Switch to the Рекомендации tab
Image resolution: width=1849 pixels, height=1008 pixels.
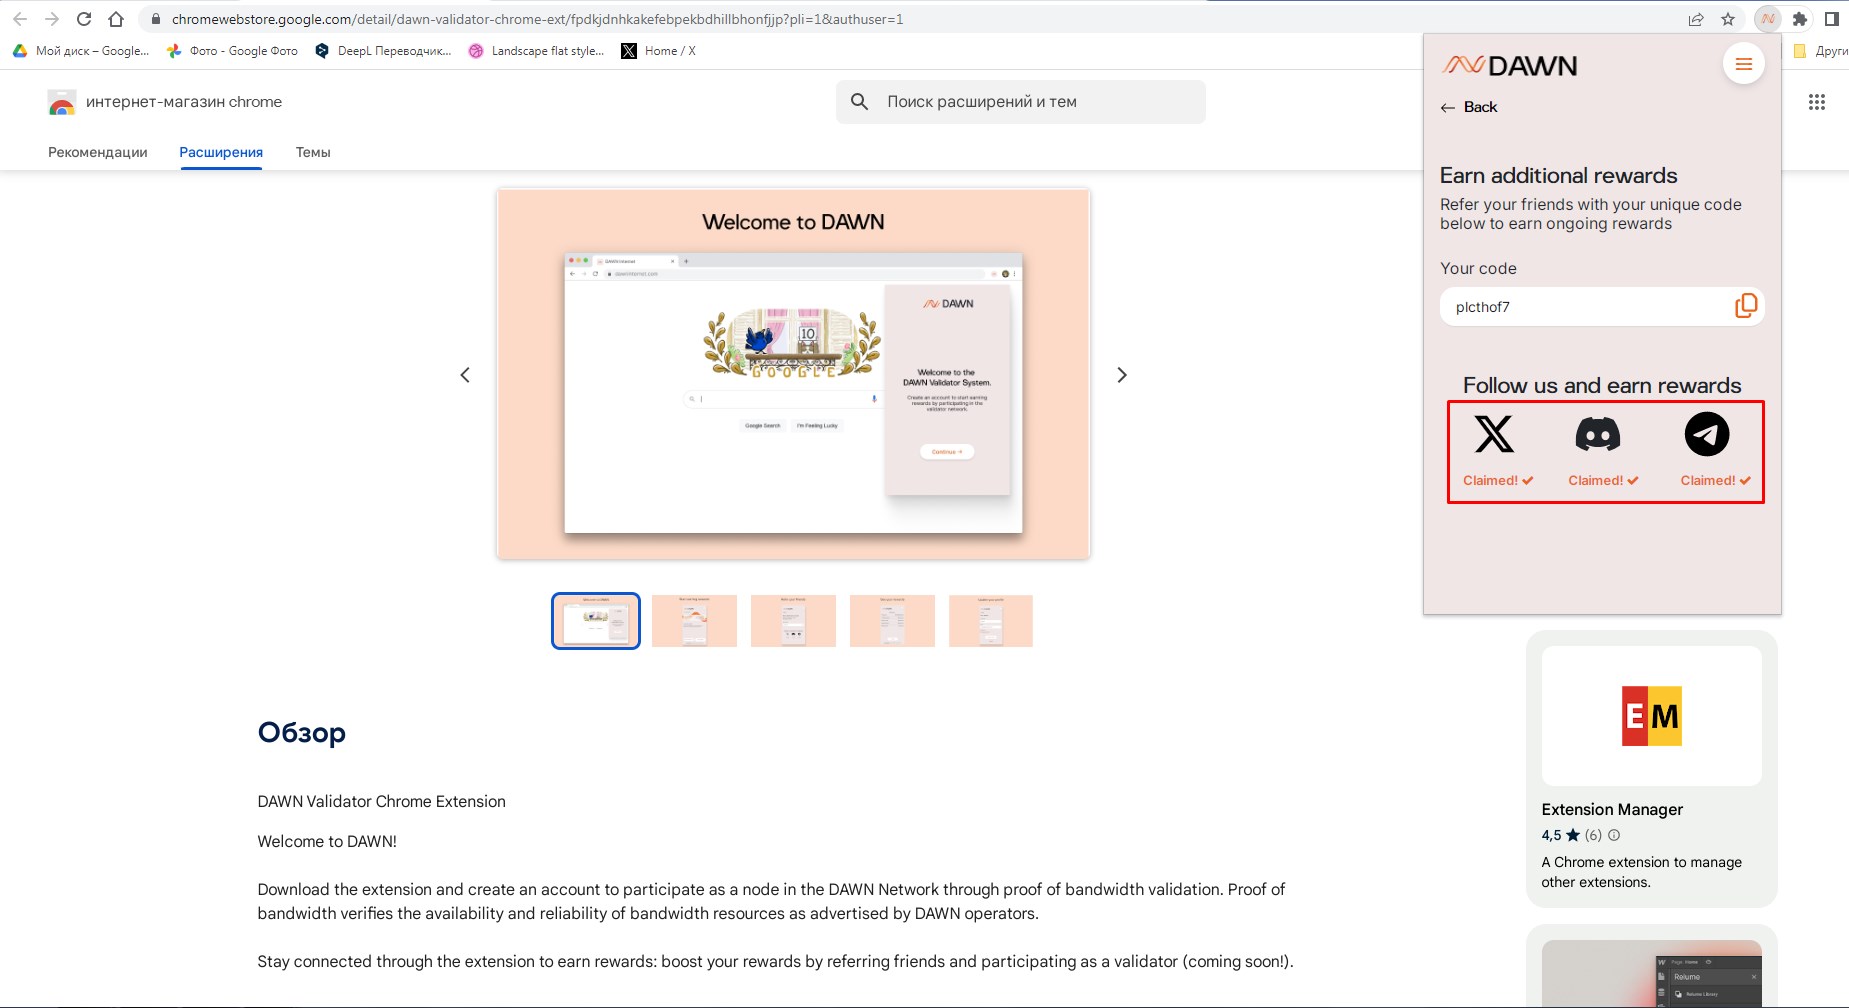98,152
